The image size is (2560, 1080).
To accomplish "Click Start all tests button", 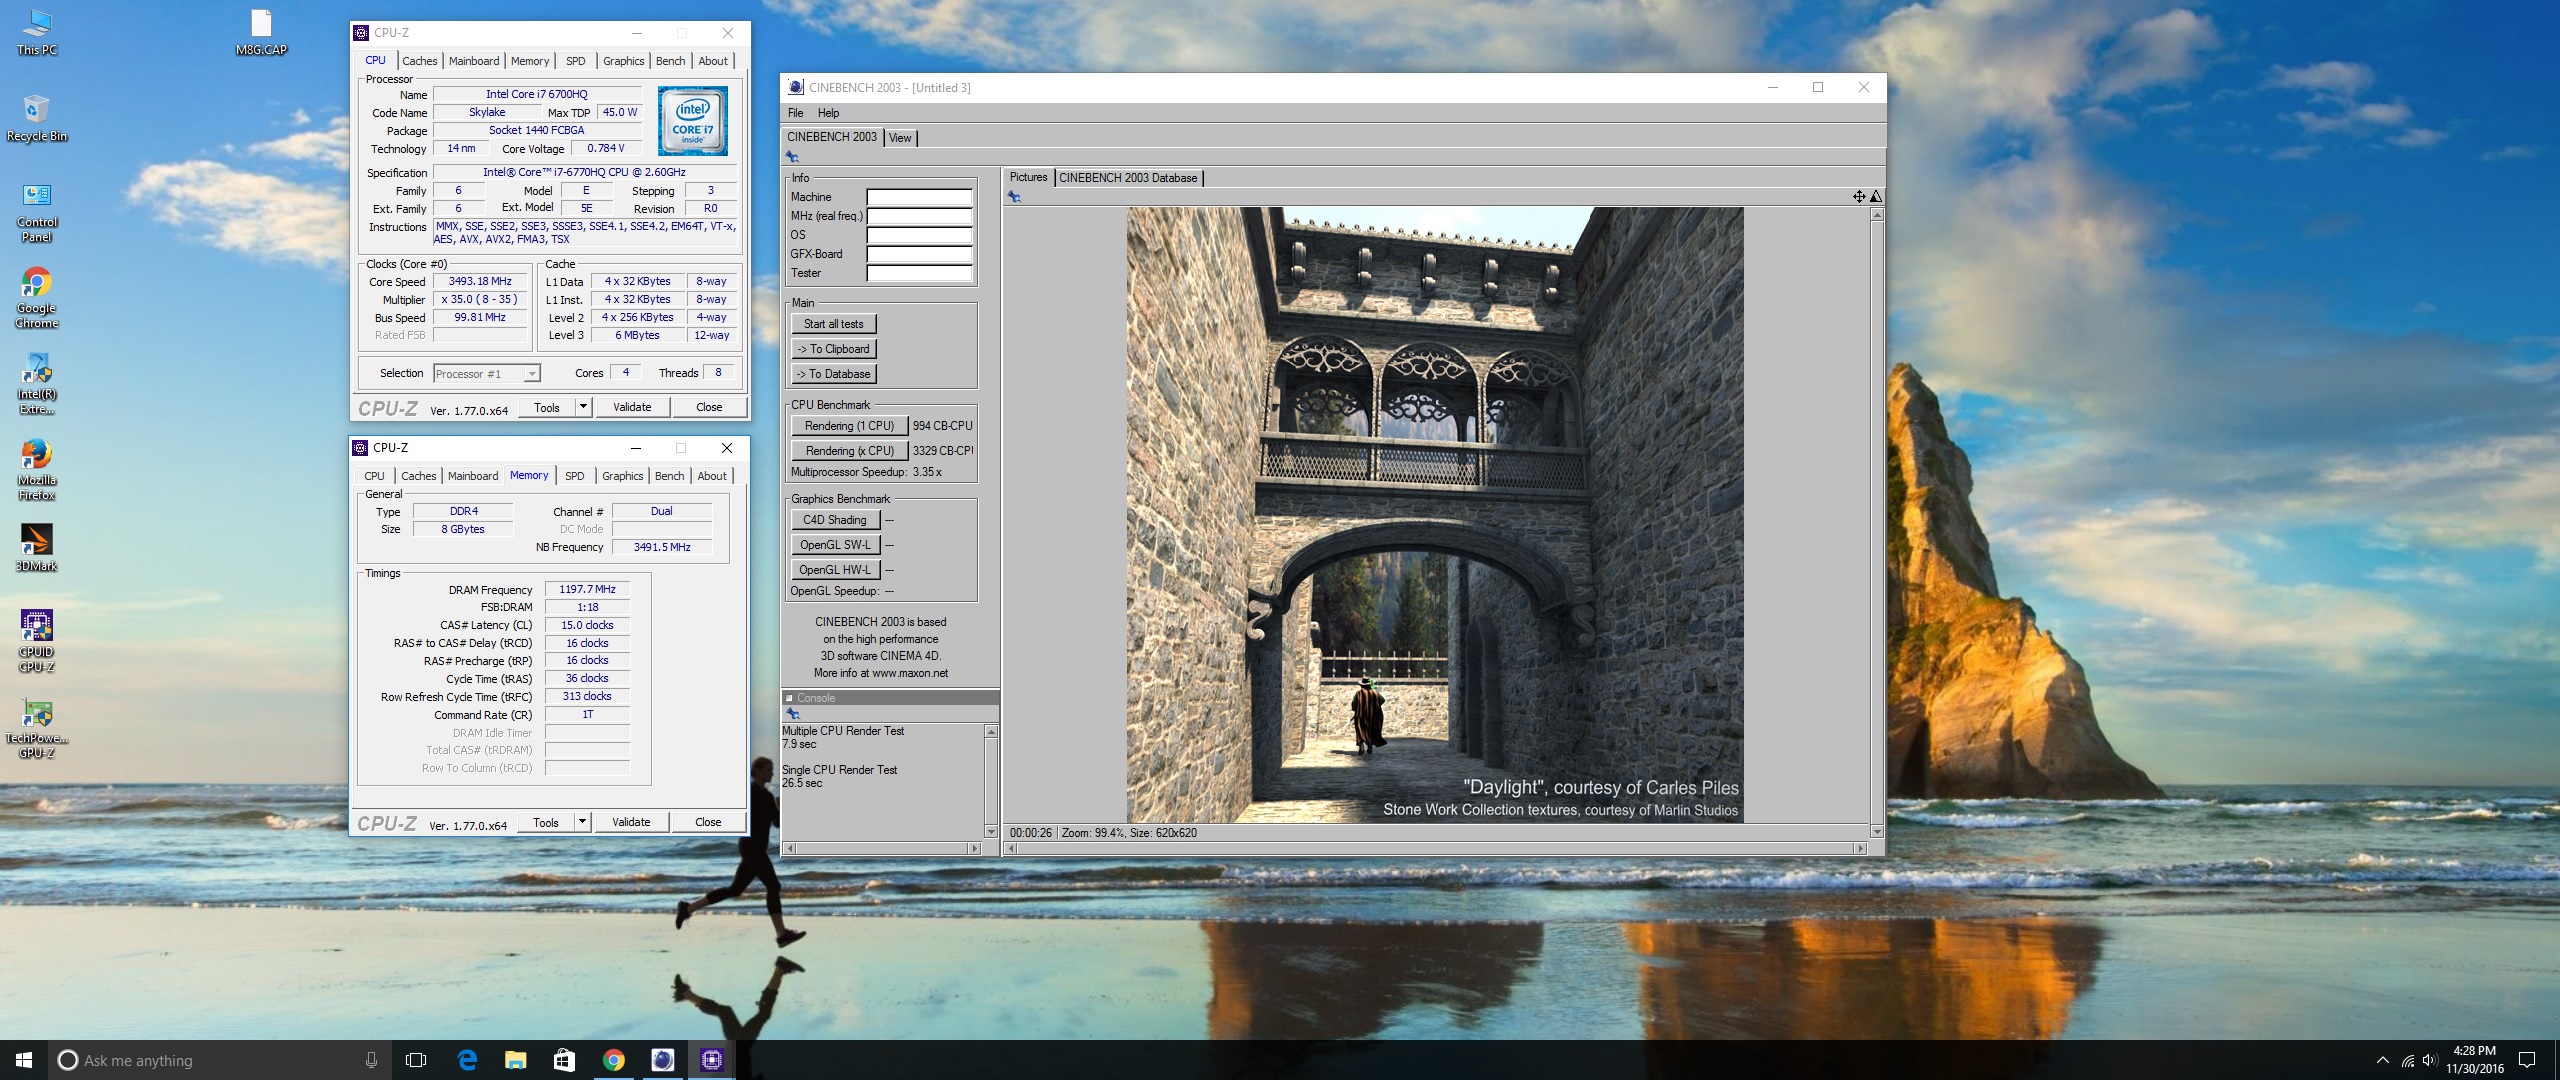I will [x=834, y=324].
